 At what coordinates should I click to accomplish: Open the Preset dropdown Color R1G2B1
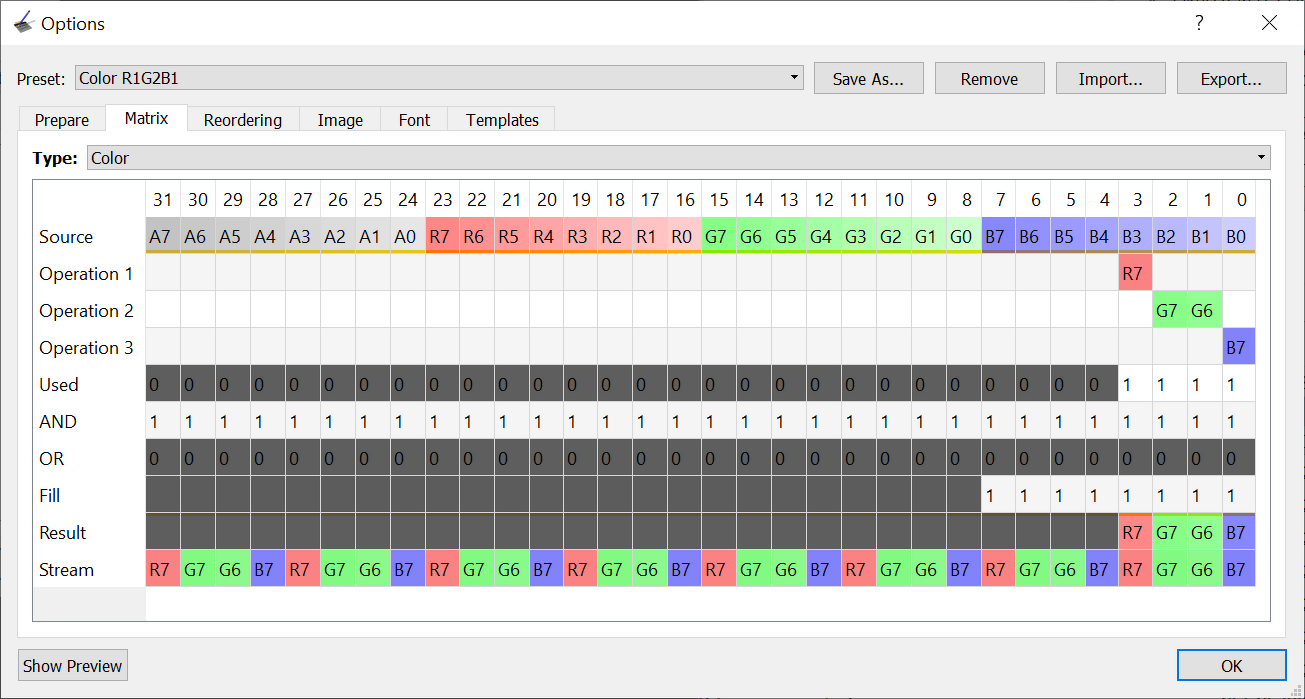coord(439,78)
